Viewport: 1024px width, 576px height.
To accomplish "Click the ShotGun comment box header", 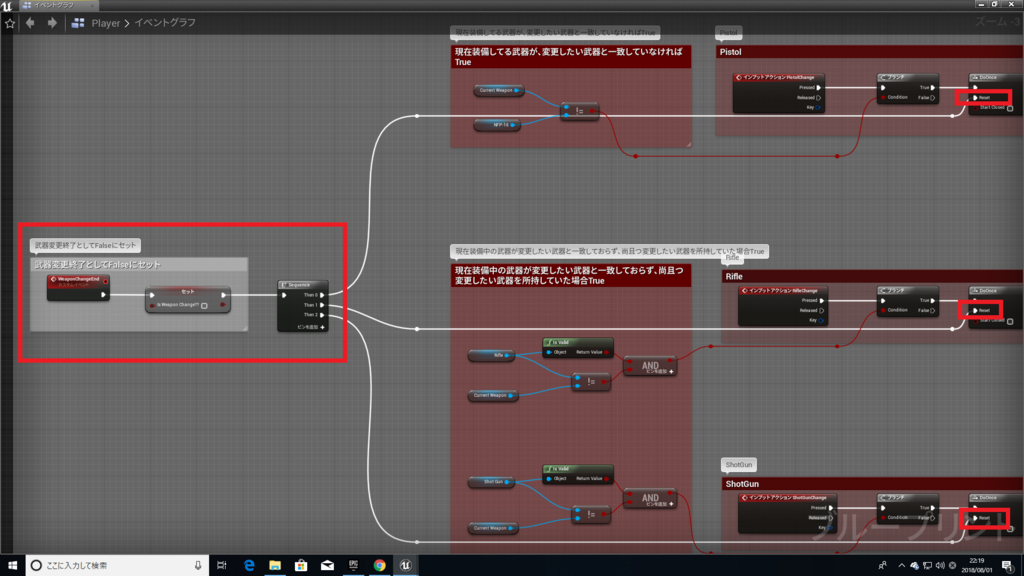I will coord(872,484).
